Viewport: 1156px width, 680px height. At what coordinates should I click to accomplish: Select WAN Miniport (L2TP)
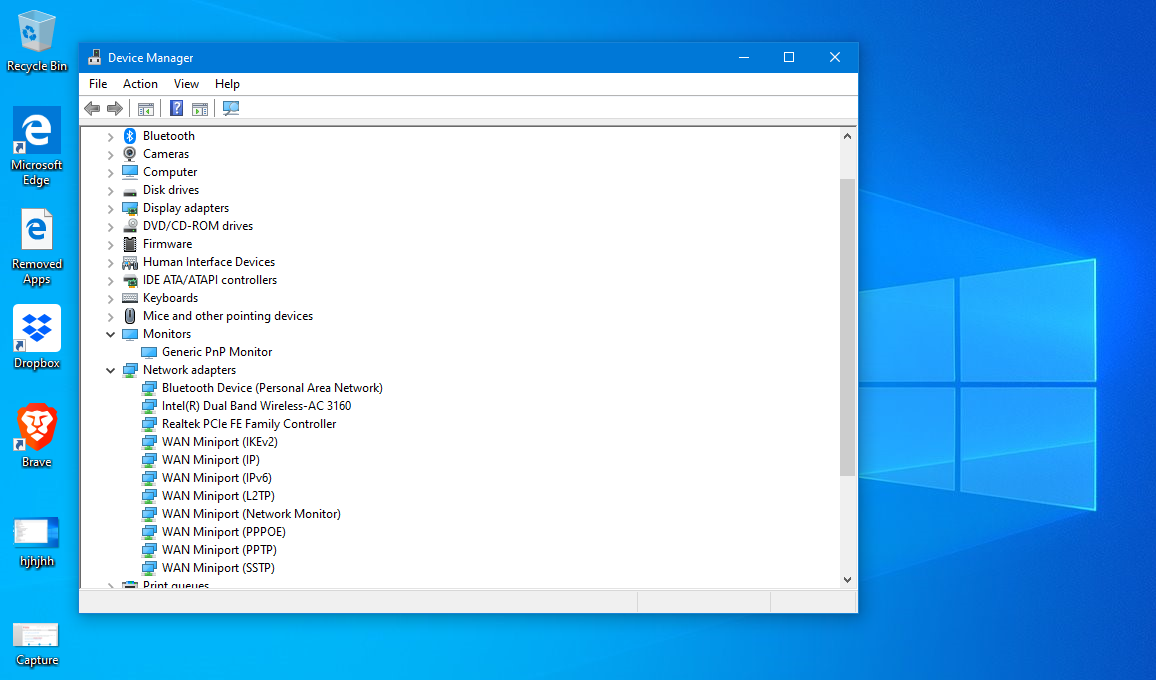218,496
